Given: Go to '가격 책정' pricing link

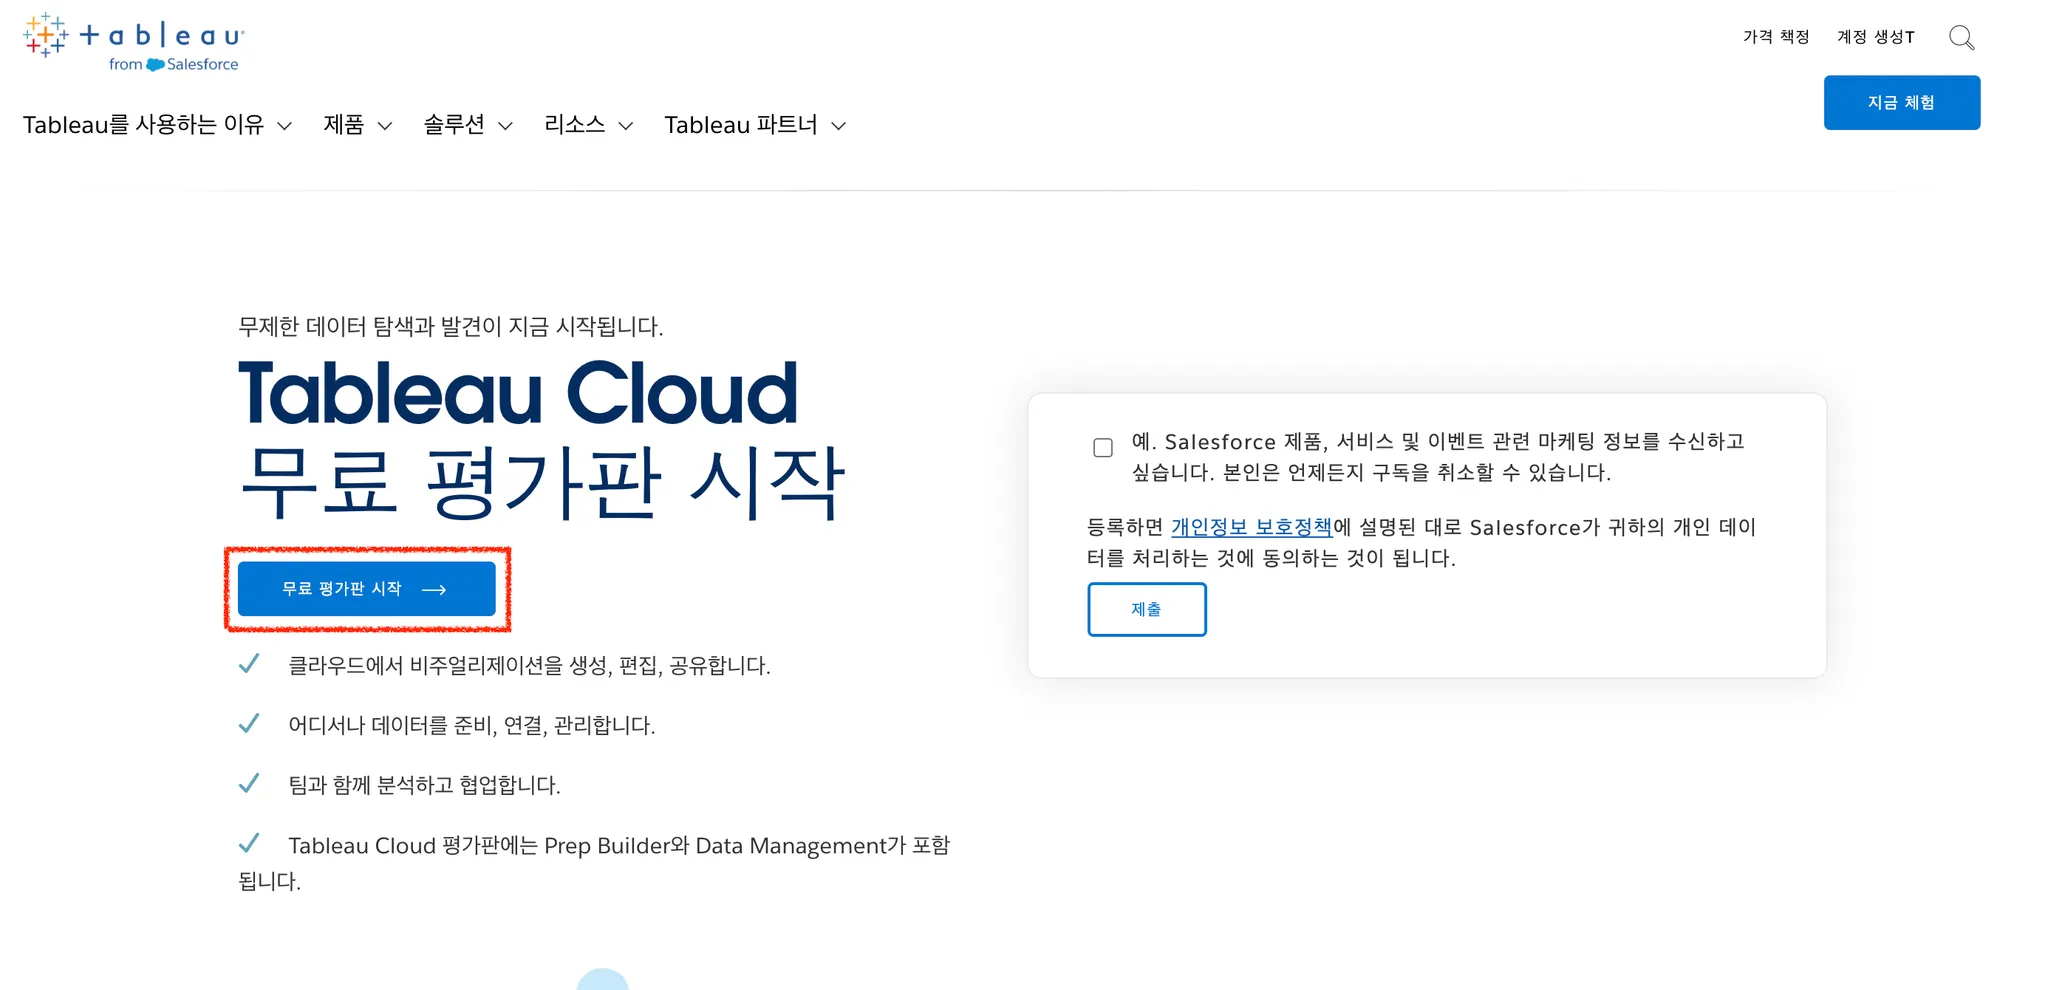Looking at the screenshot, I should pos(1776,37).
